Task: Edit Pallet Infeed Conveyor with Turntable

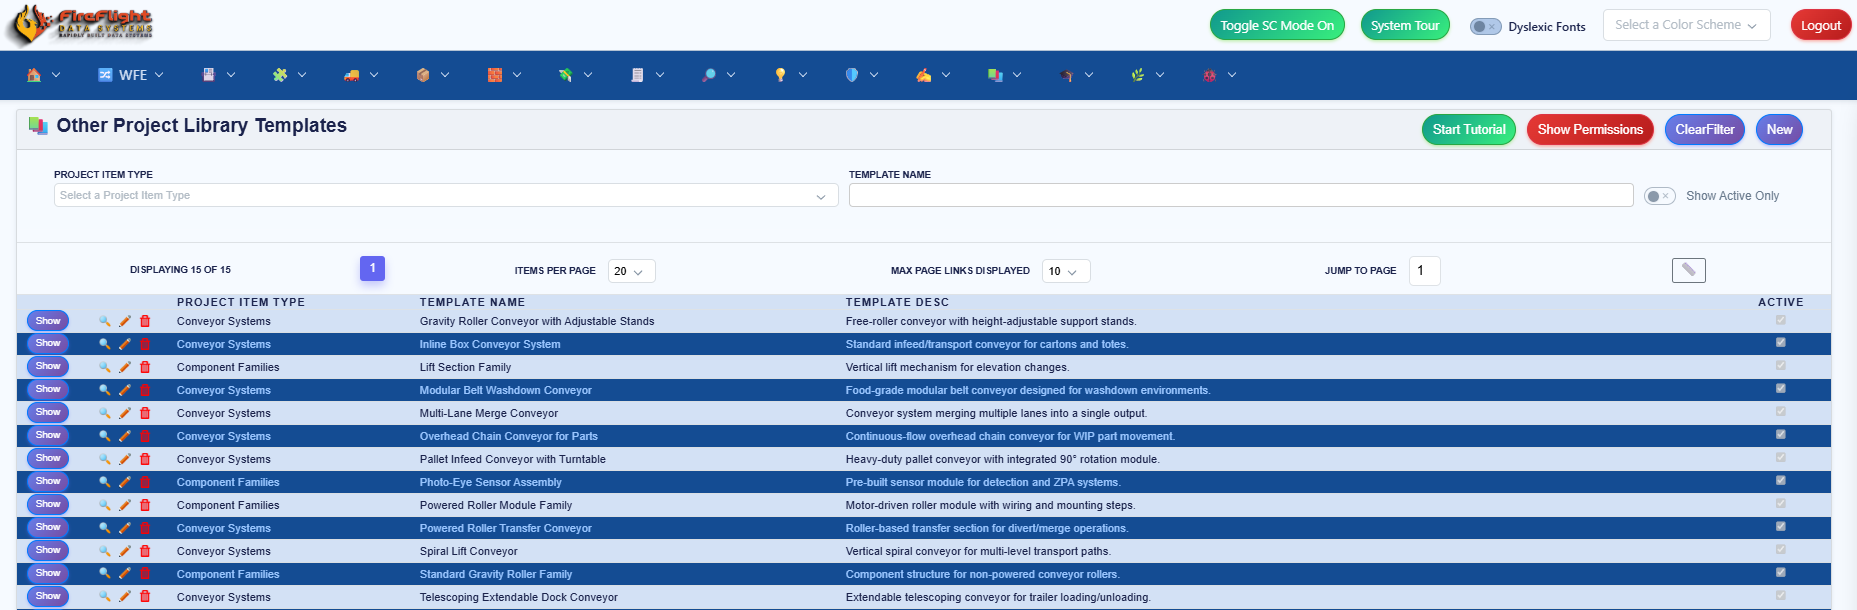Action: [x=125, y=459]
